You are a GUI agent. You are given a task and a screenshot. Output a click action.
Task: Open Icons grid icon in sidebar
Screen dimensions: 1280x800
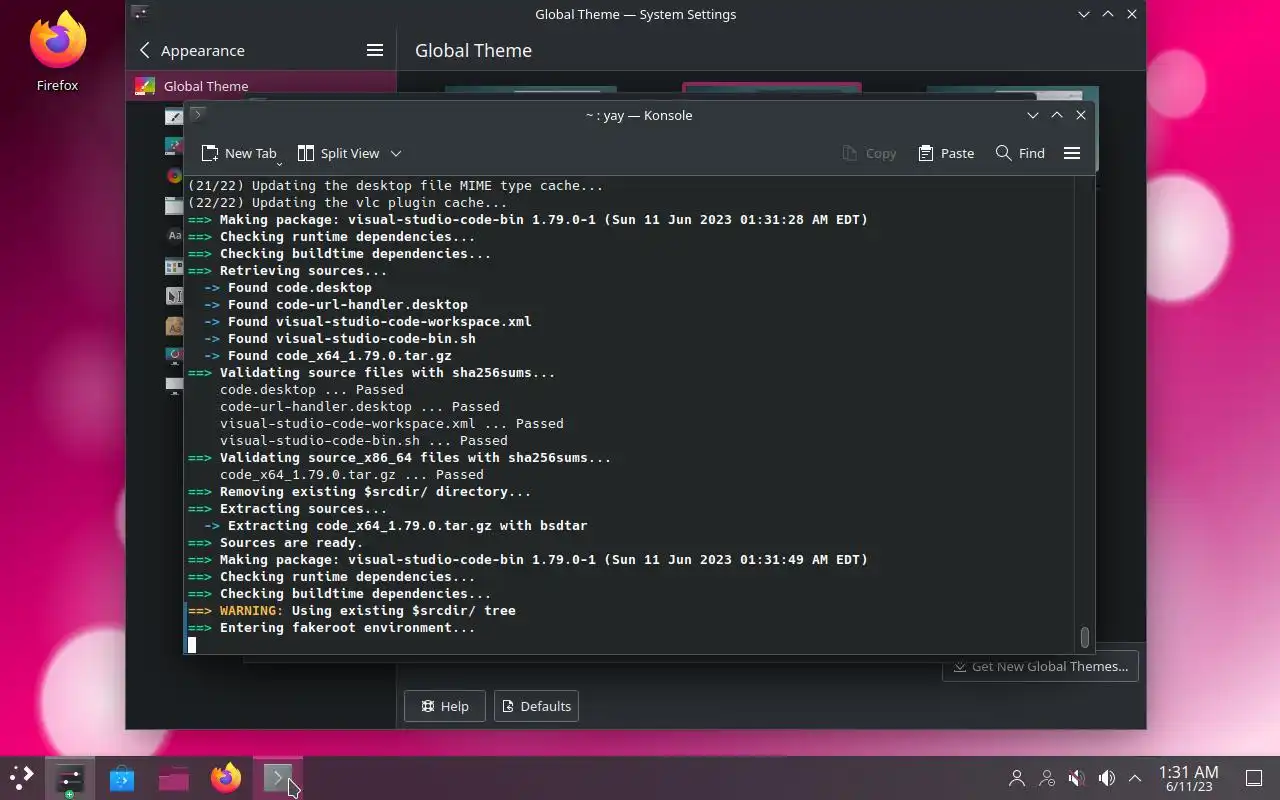[x=174, y=266]
